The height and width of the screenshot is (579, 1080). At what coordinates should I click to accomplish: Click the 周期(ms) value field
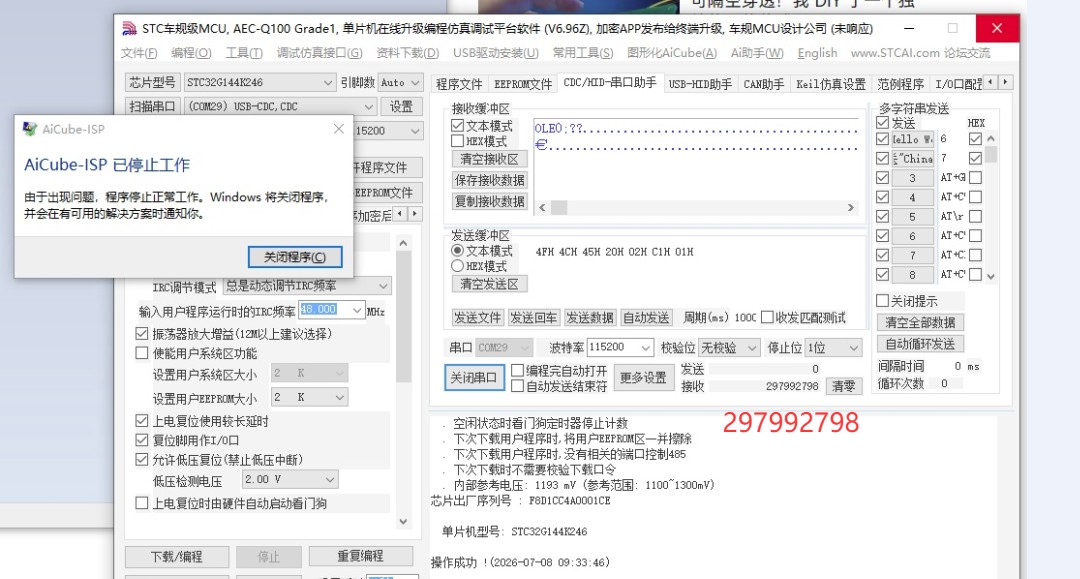[x=745, y=317]
